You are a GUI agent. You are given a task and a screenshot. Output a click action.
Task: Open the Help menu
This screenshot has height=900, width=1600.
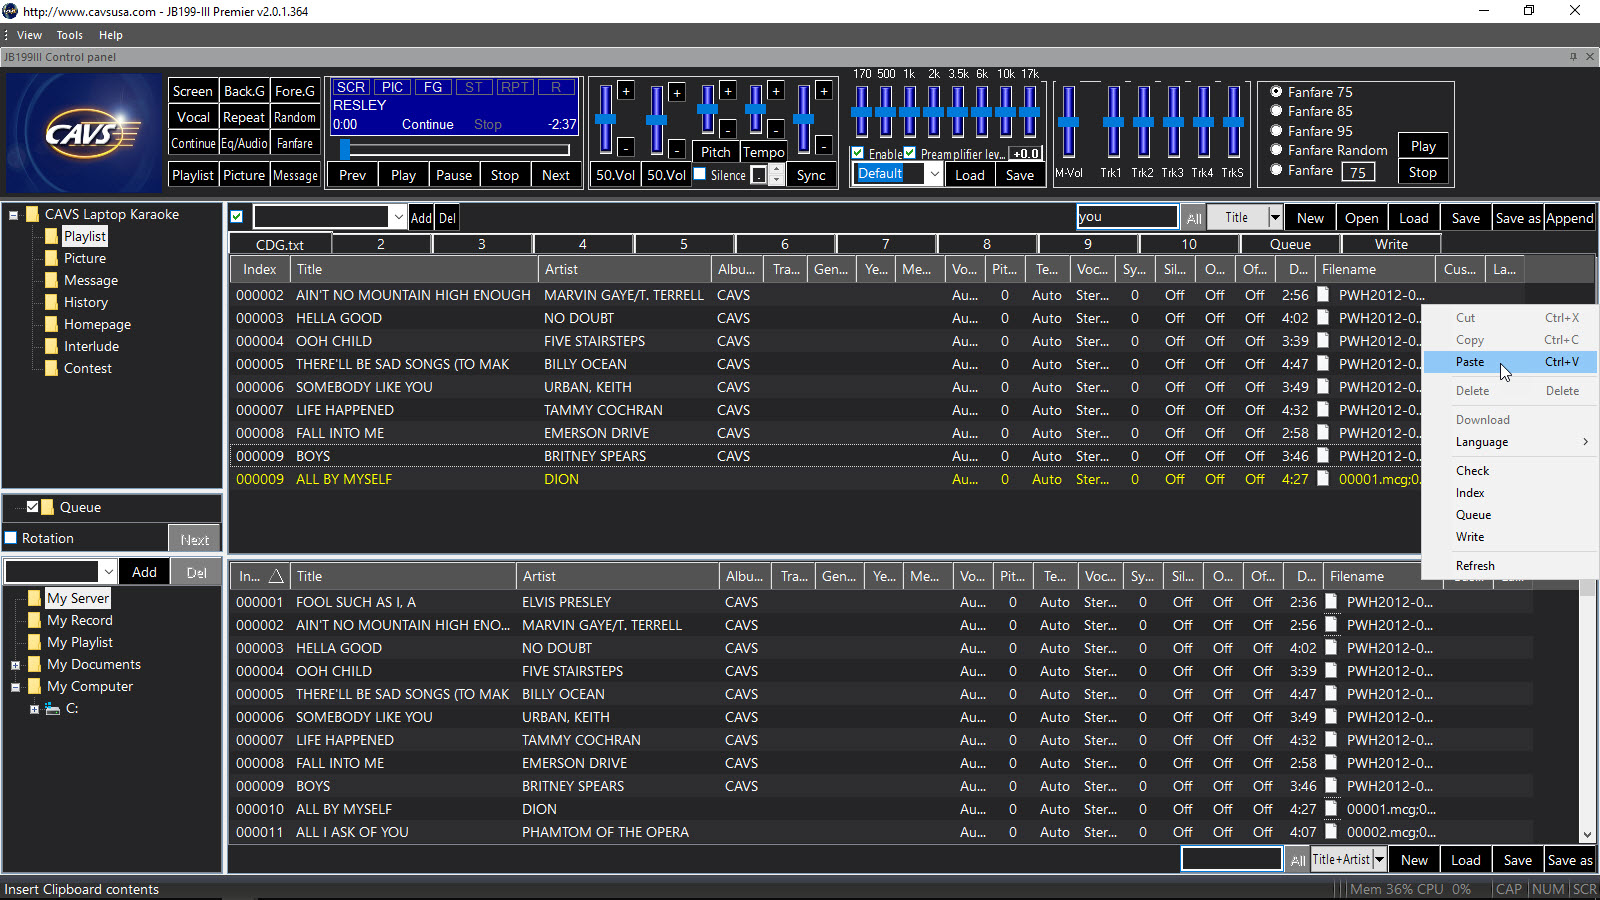[x=111, y=35]
